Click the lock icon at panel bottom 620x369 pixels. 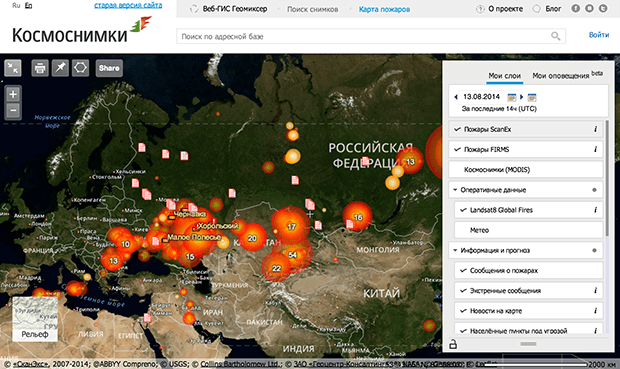[453, 344]
